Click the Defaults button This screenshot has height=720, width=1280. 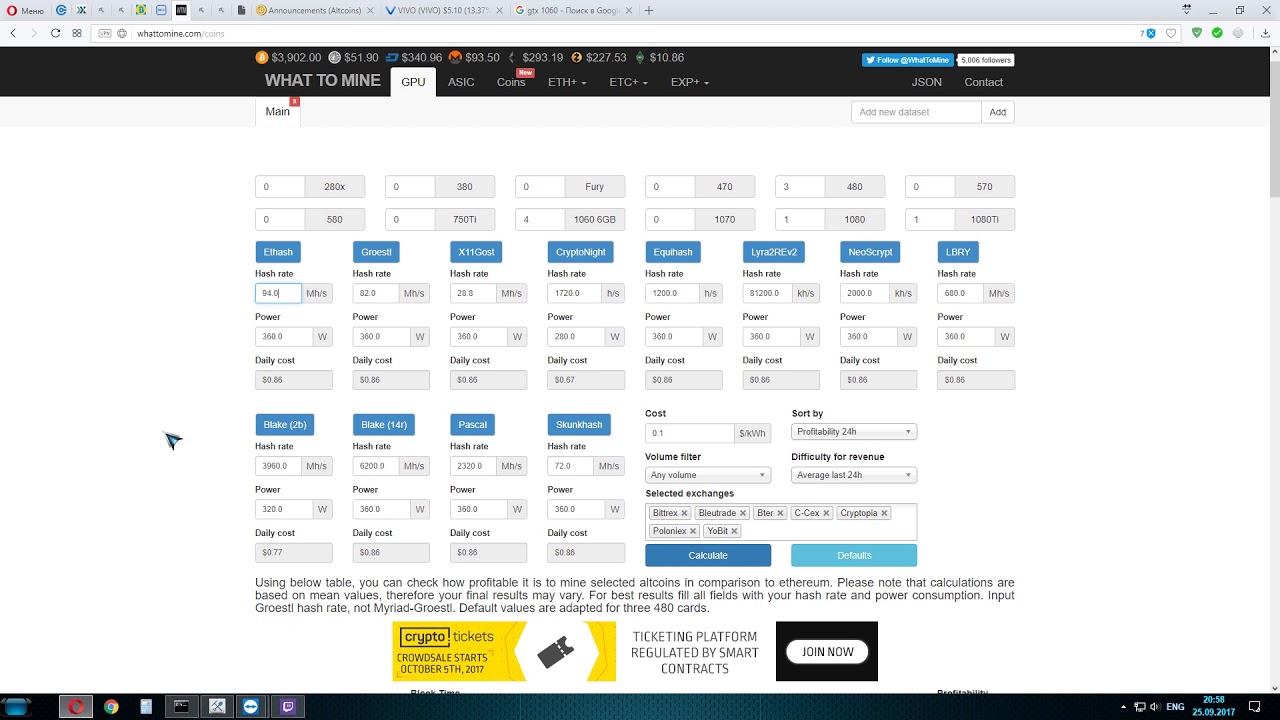point(854,555)
